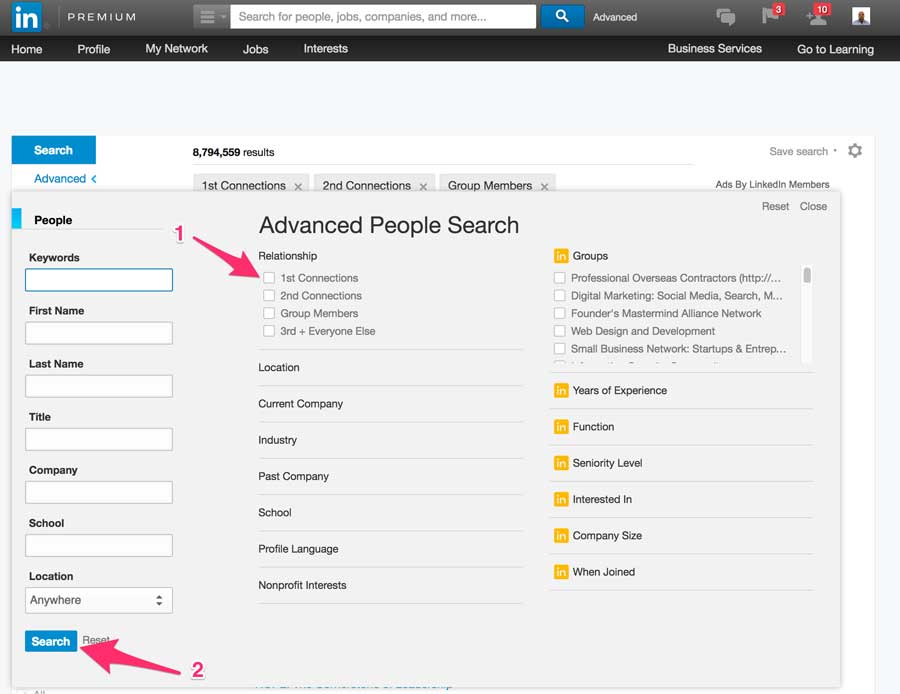Click the Reset link beside Search button

pos(95,639)
